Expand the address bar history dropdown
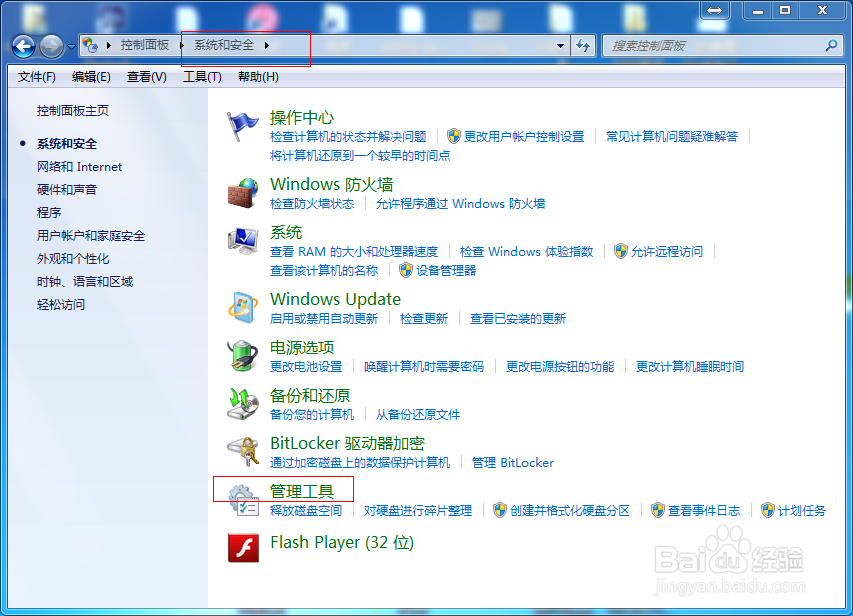The height and width of the screenshot is (616, 853). pos(560,46)
